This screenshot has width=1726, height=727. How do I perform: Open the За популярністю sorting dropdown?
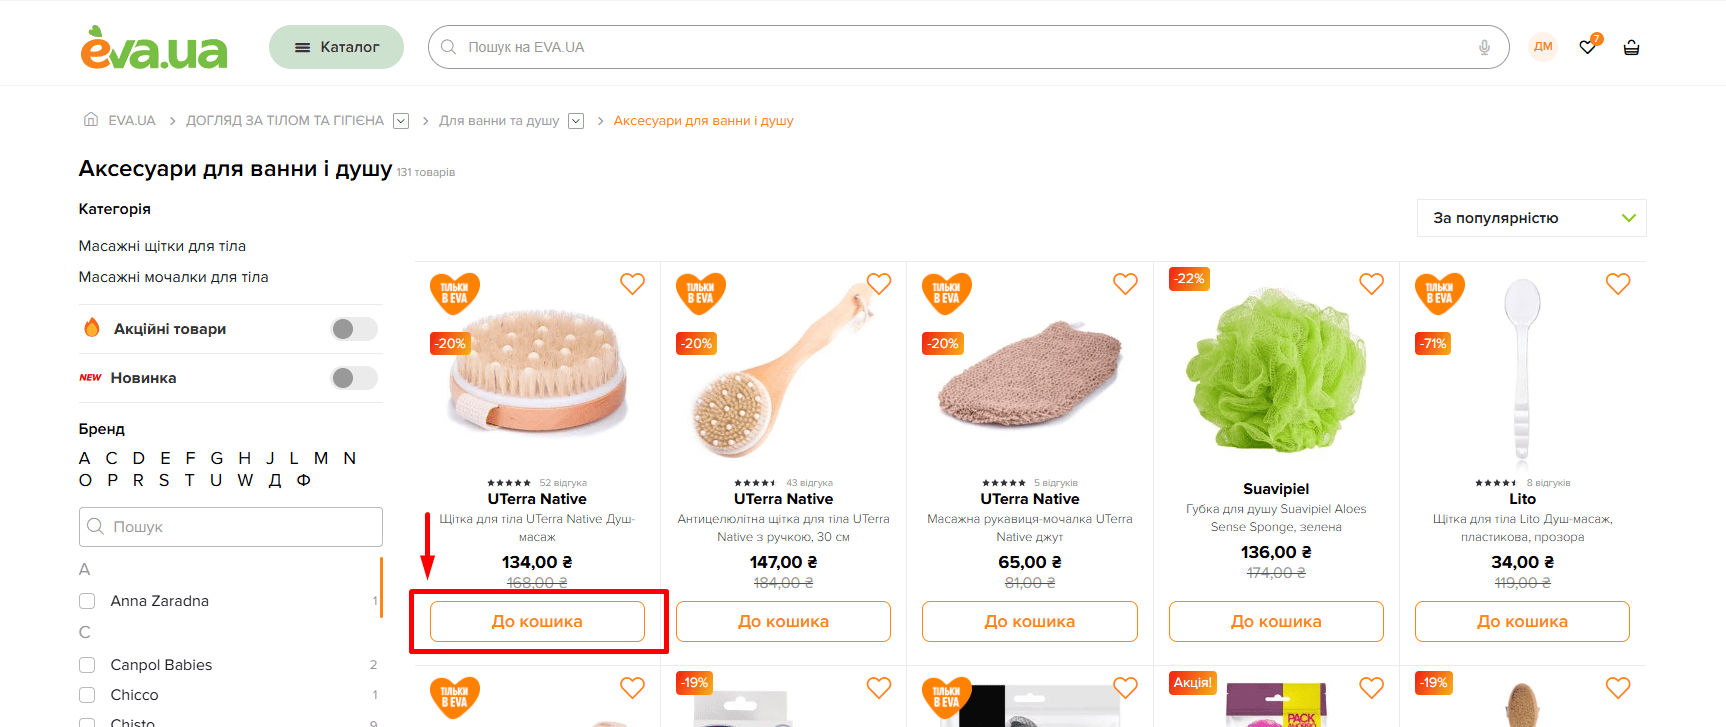(x=1531, y=218)
